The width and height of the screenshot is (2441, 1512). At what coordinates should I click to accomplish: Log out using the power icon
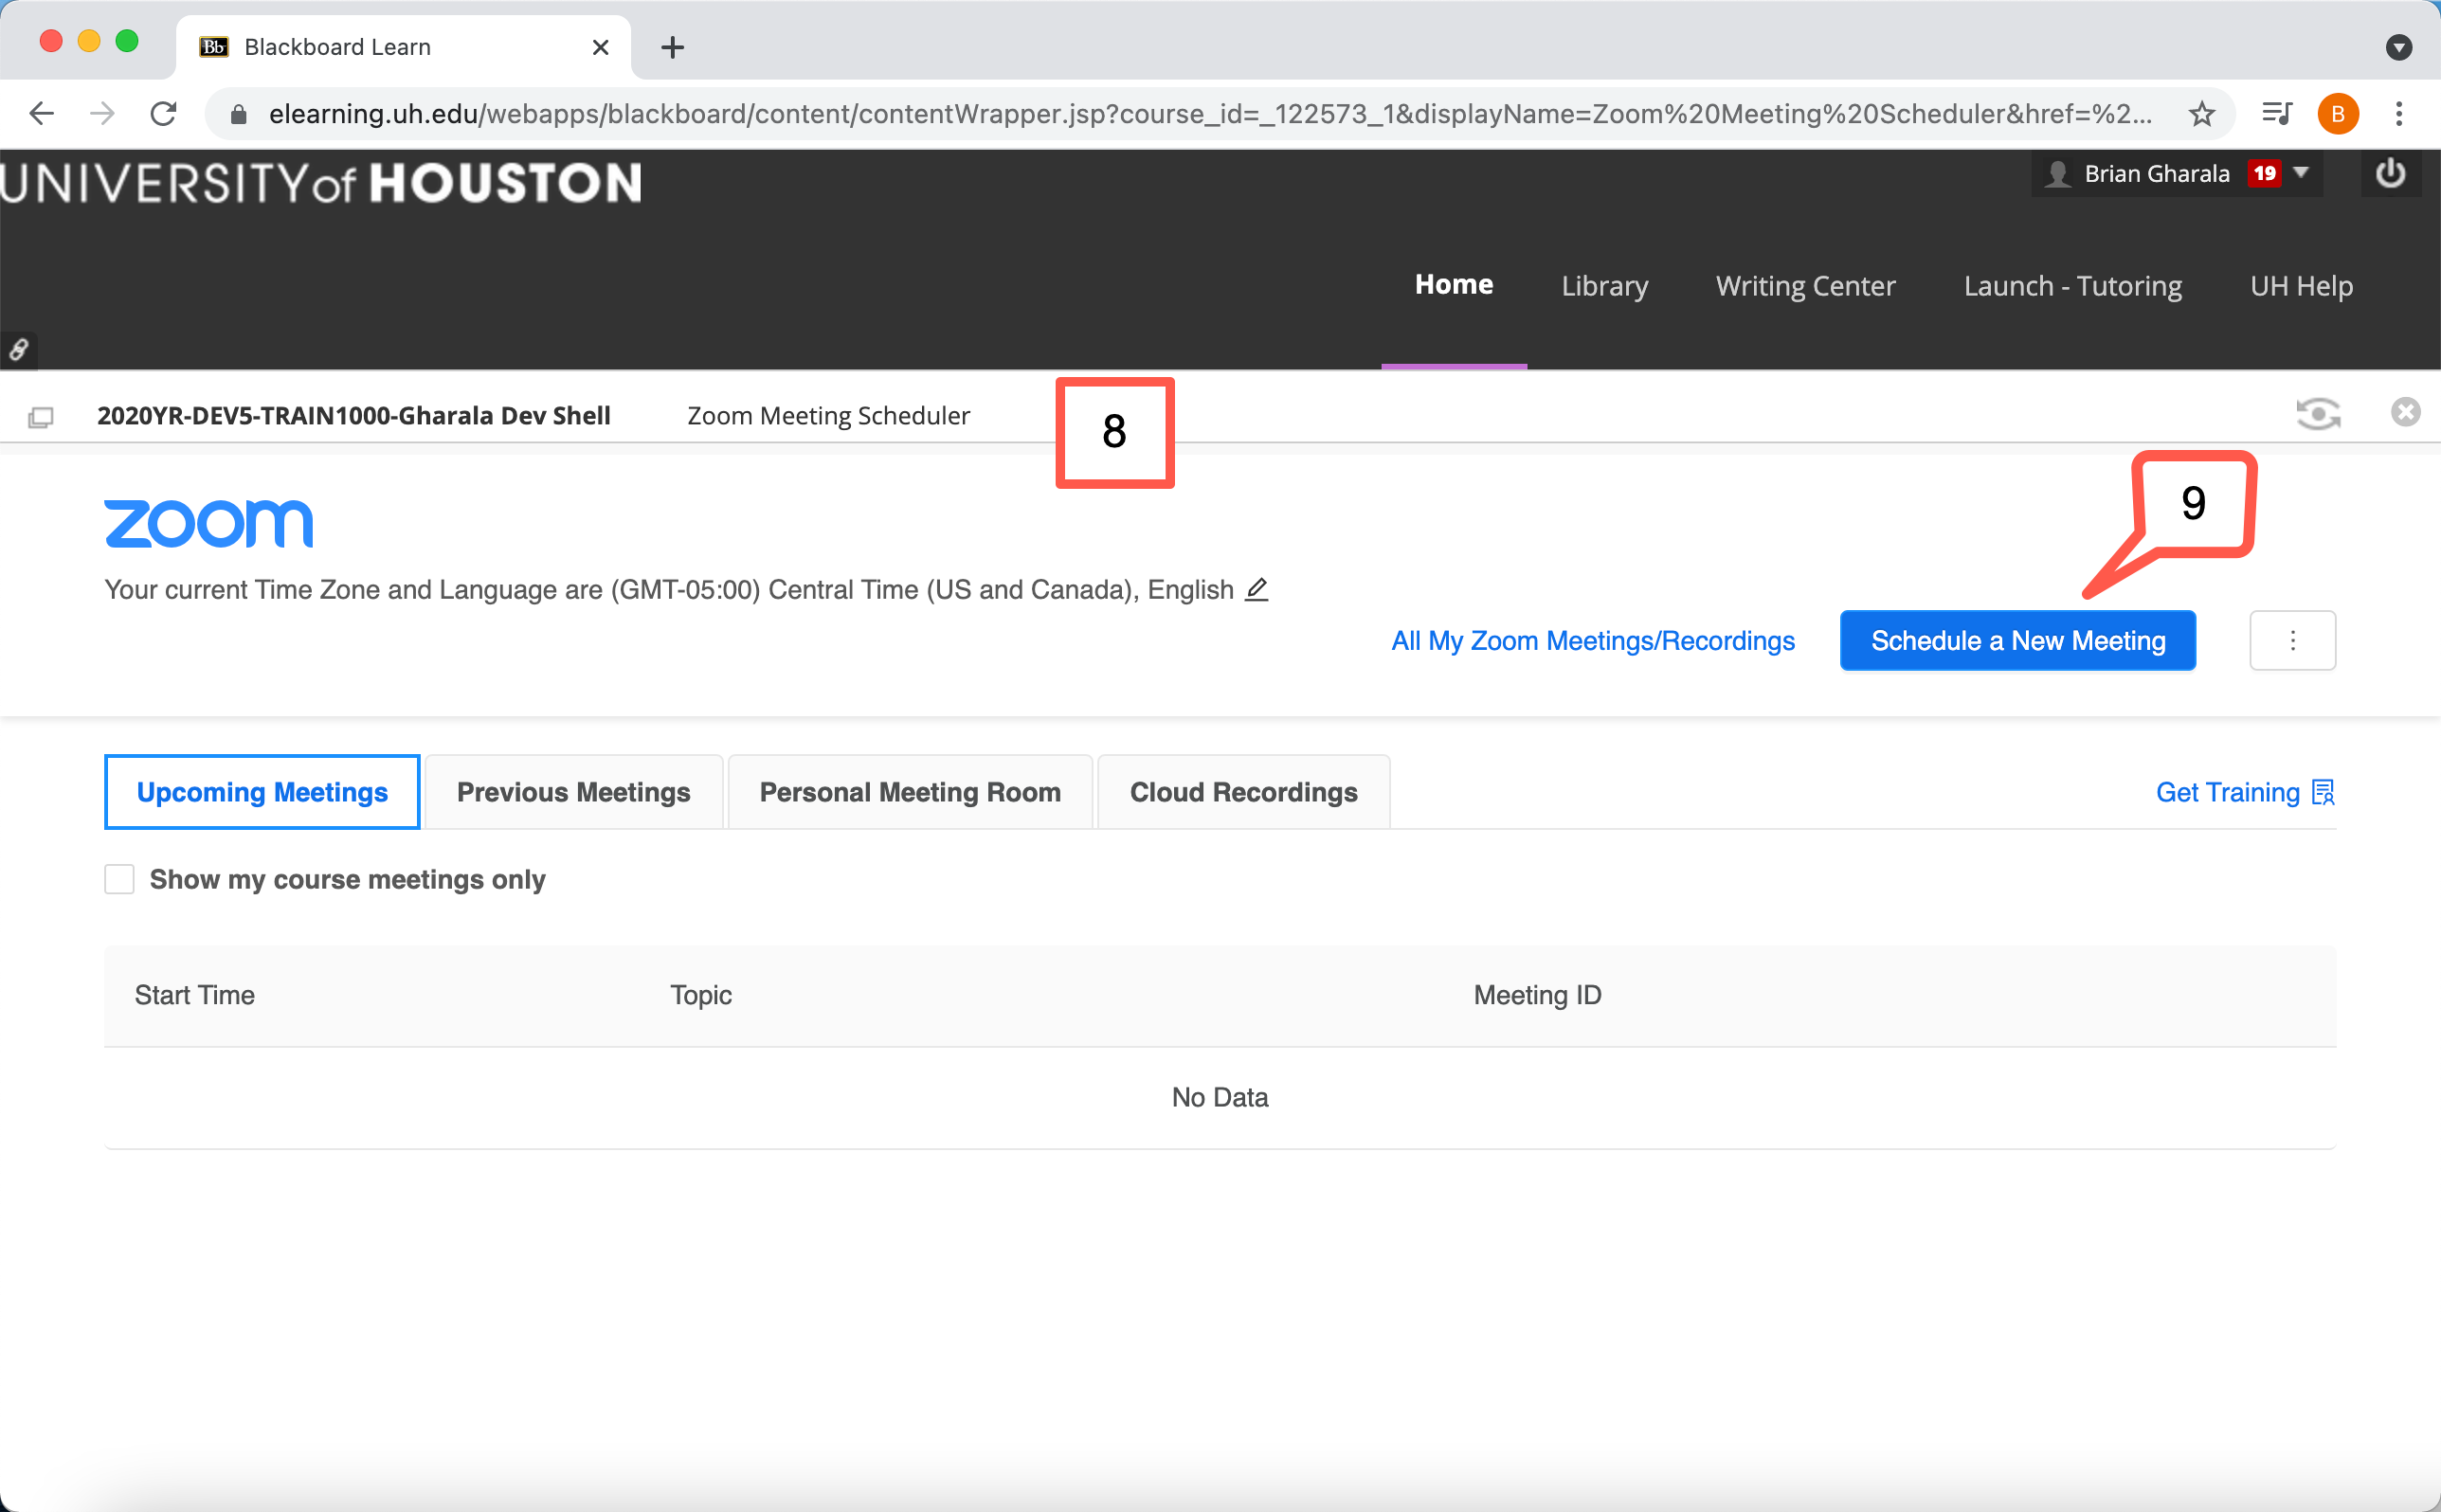click(x=2390, y=174)
